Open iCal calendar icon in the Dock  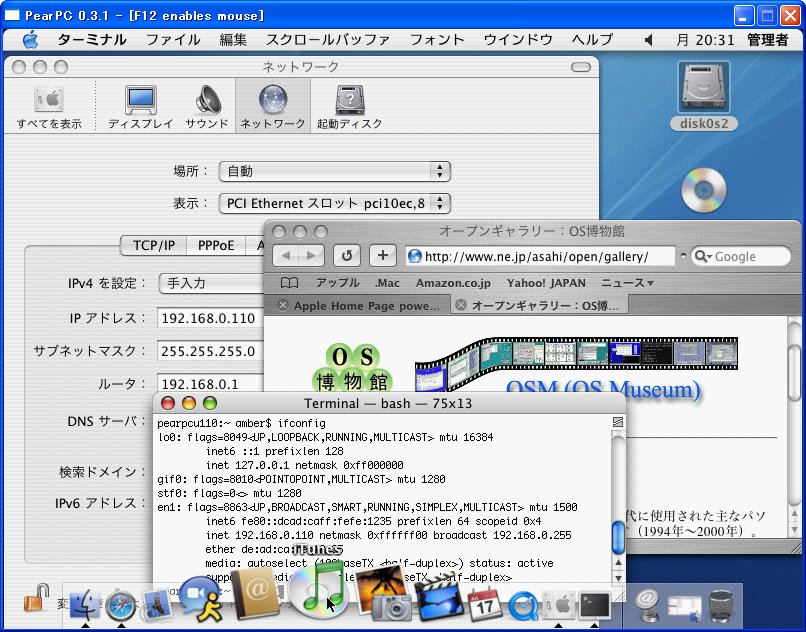[484, 603]
